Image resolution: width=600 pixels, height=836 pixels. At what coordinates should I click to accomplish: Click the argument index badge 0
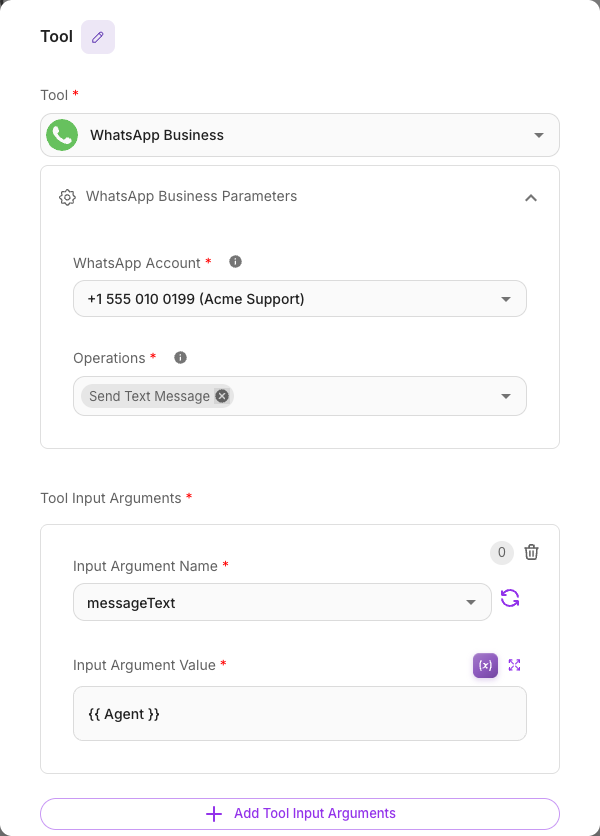point(501,552)
